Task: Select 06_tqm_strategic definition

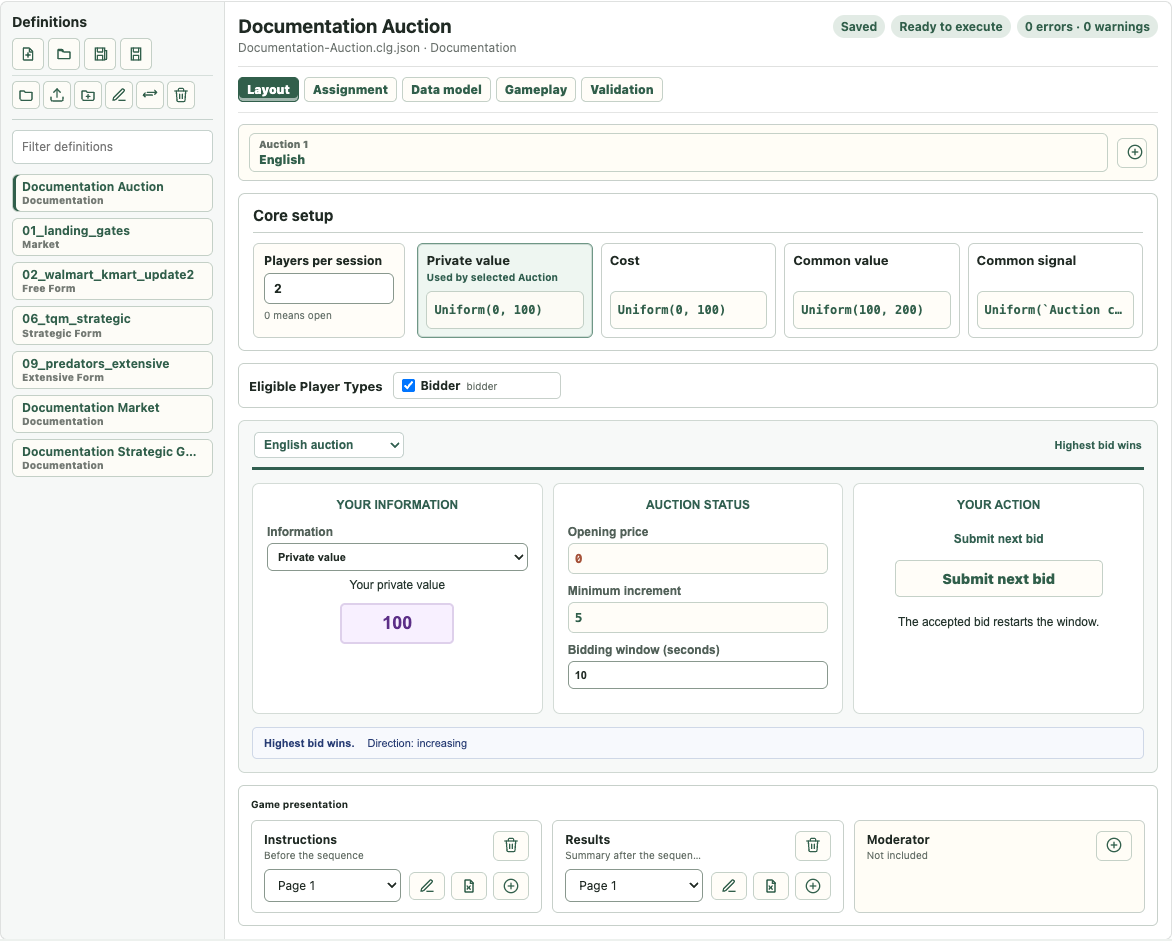Action: click(113, 325)
